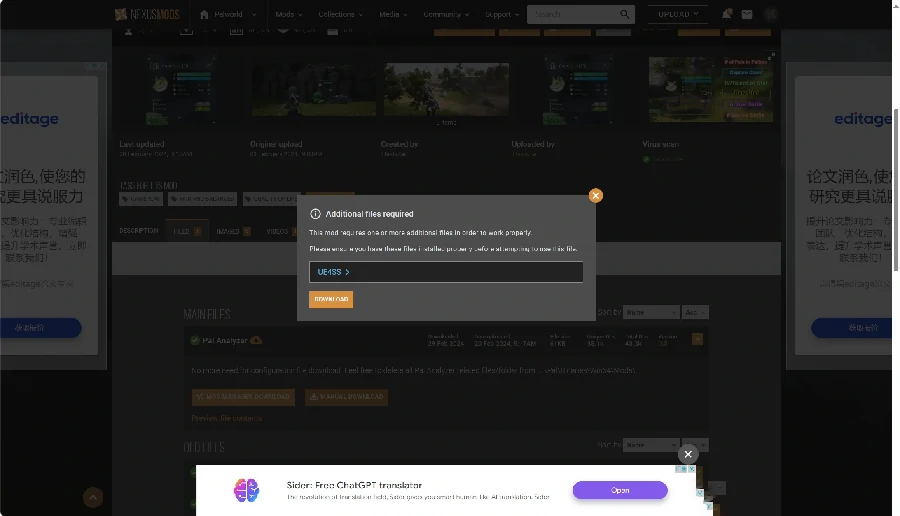Click the cloud icon next to Pal Analyzer
This screenshot has height=516, width=900.
coord(256,340)
